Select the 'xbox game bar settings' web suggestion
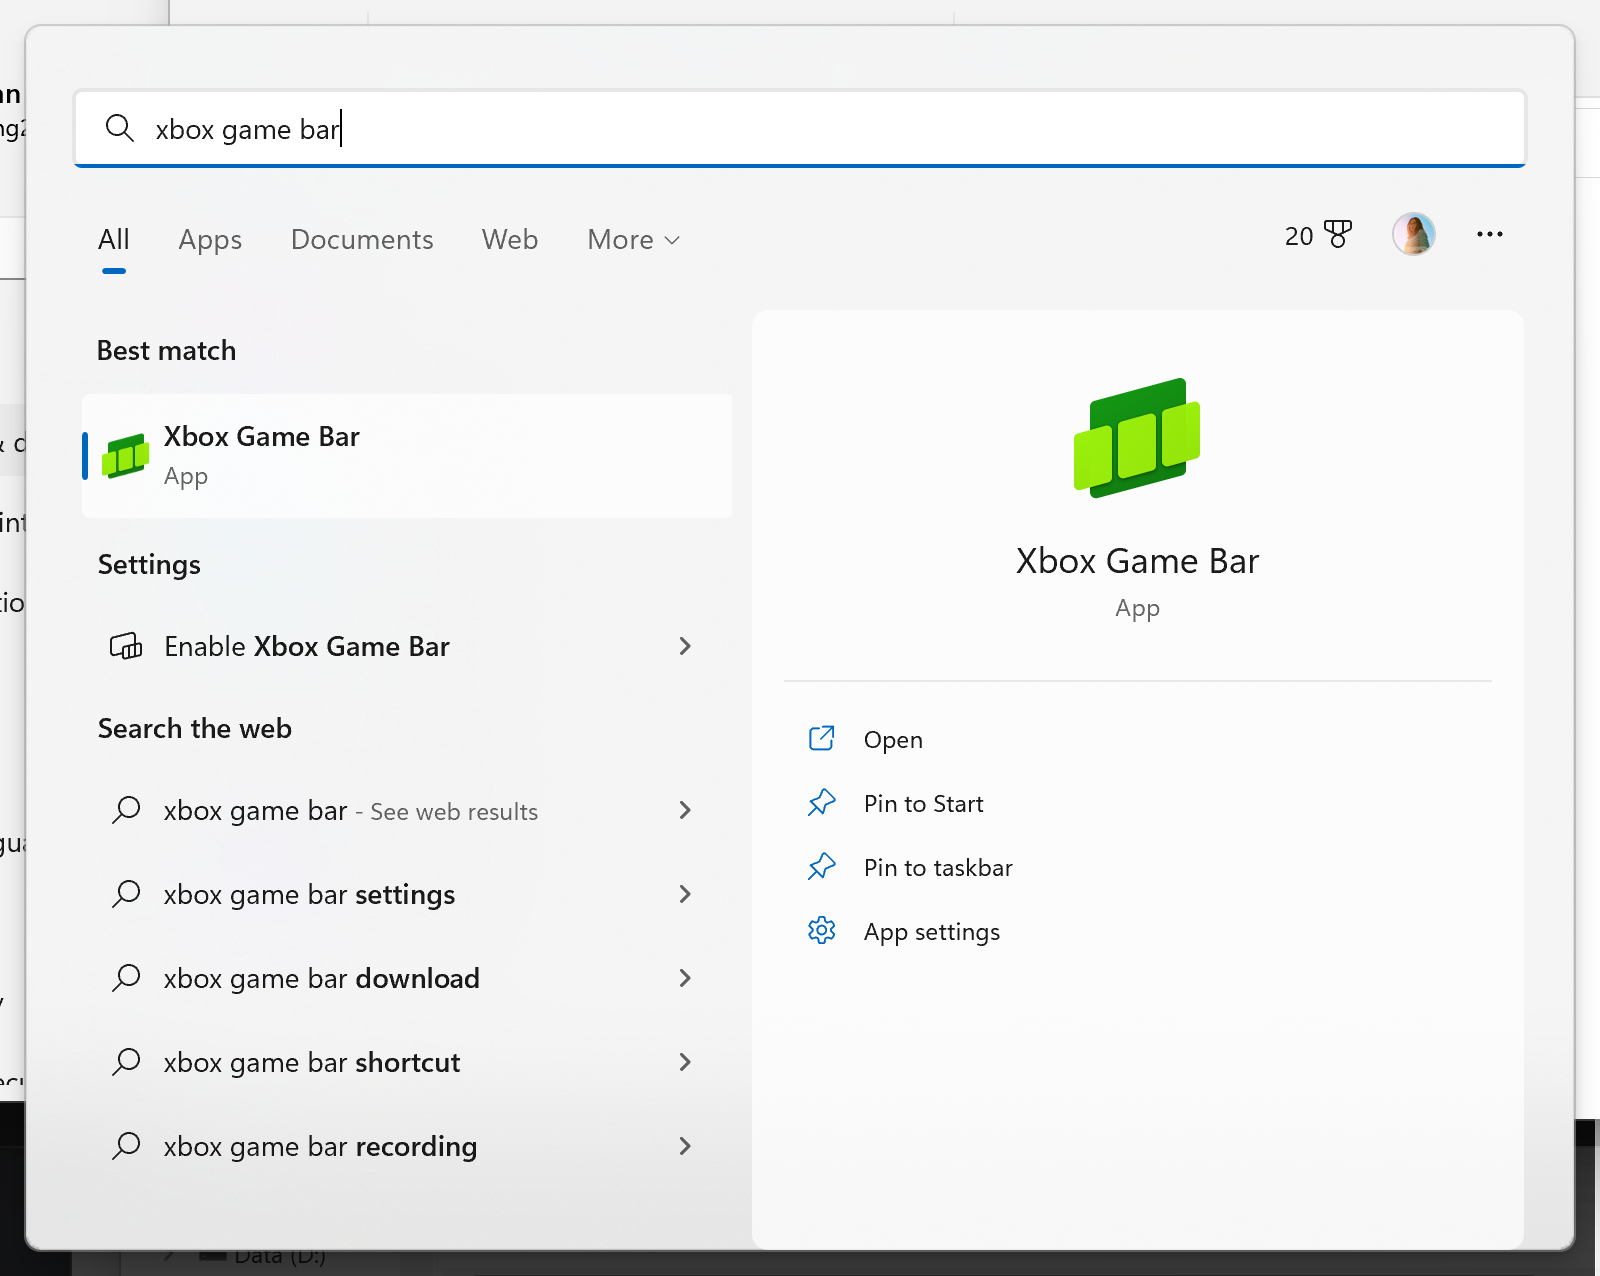The image size is (1600, 1276). coord(407,894)
